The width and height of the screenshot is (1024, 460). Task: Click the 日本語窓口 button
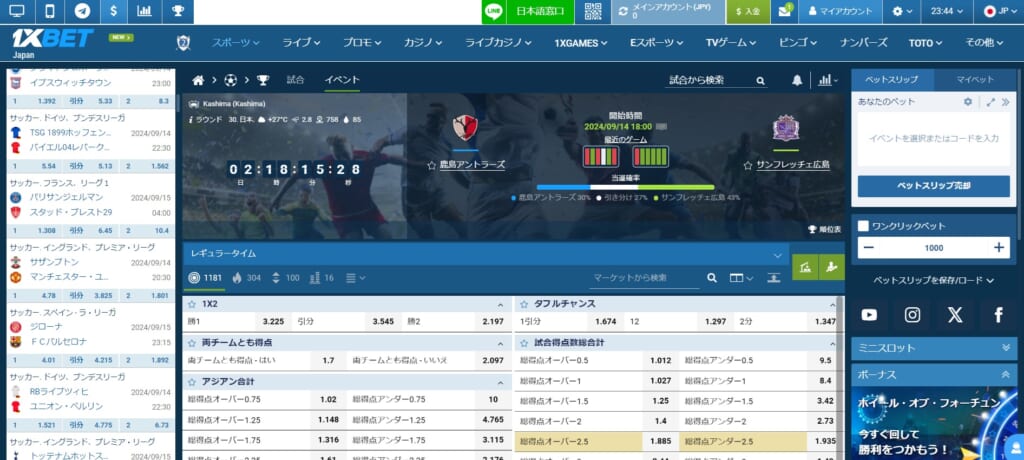coord(540,11)
